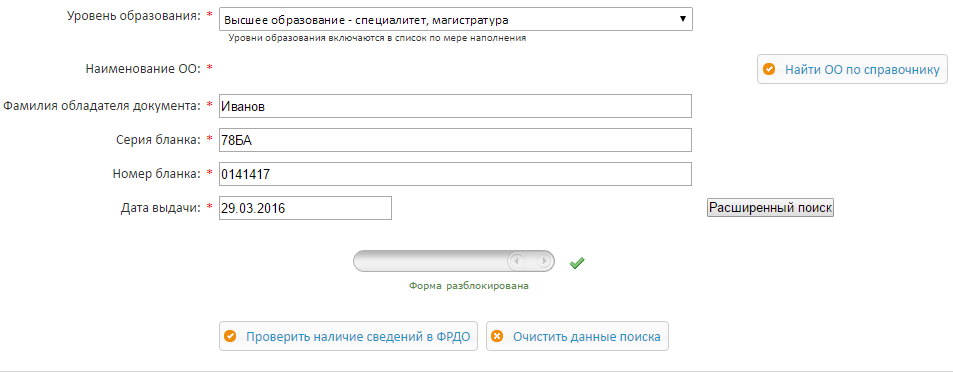Clear the form with Очистить данные поиска
The height and width of the screenshot is (372, 953).
tap(577, 337)
